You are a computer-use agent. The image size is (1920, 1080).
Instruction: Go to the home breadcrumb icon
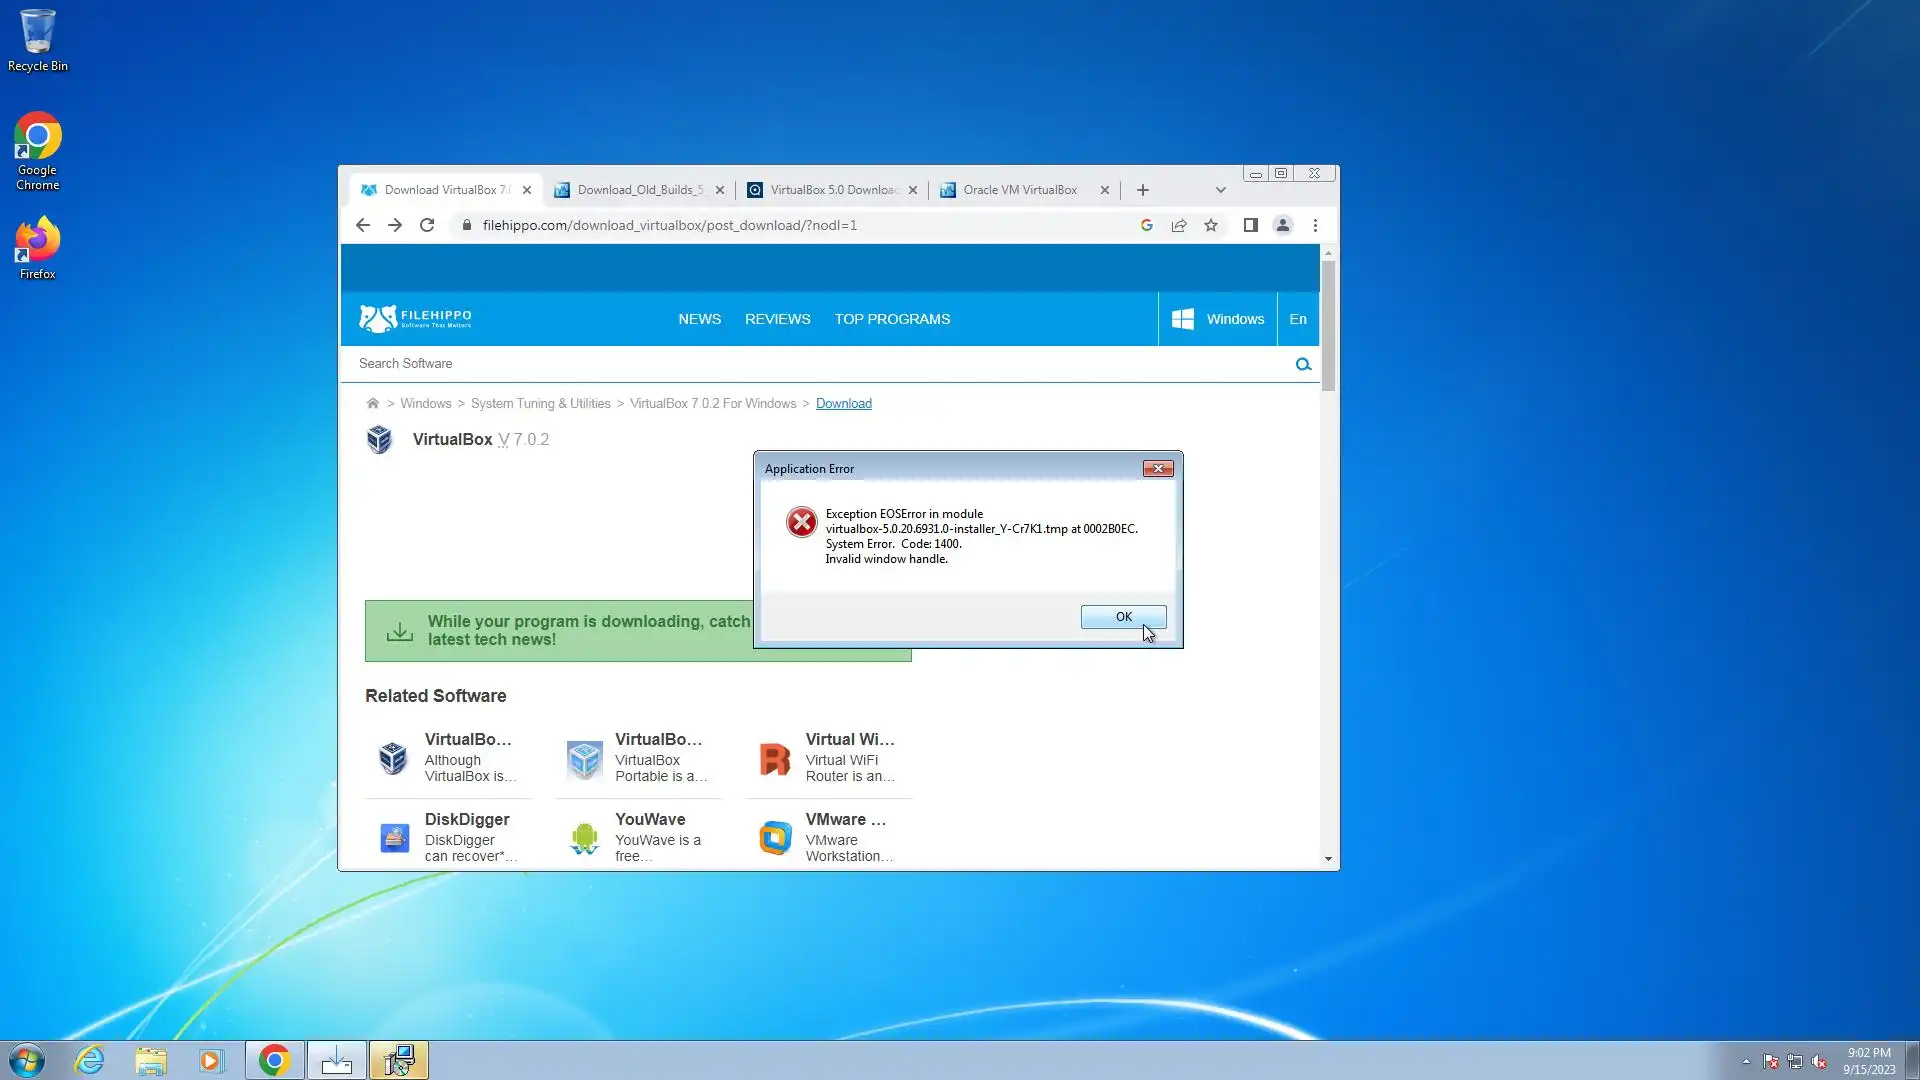(372, 403)
